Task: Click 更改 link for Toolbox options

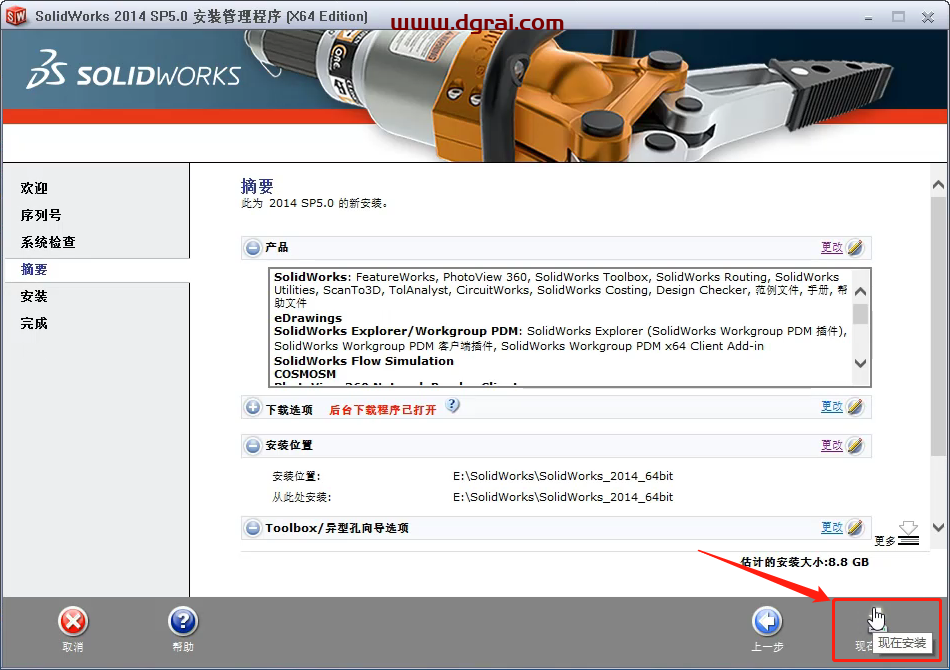Action: pyautogui.click(x=832, y=528)
